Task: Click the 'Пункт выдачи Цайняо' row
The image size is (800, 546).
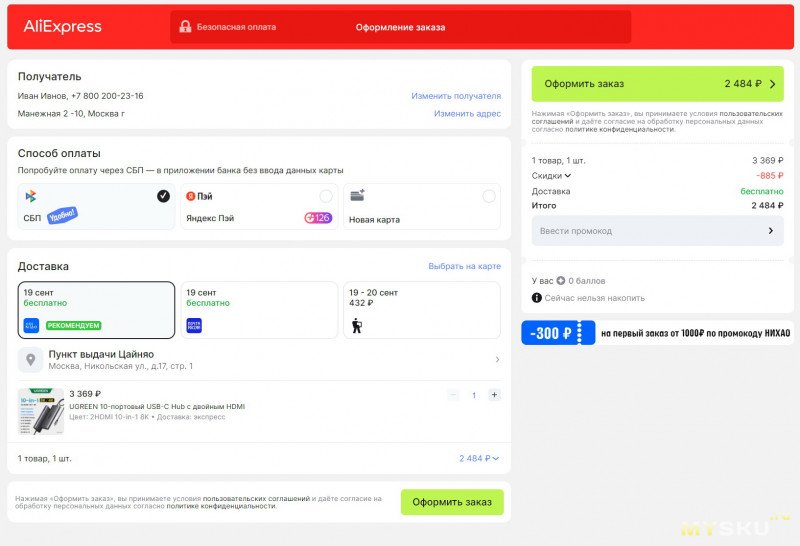Action: coord(259,360)
